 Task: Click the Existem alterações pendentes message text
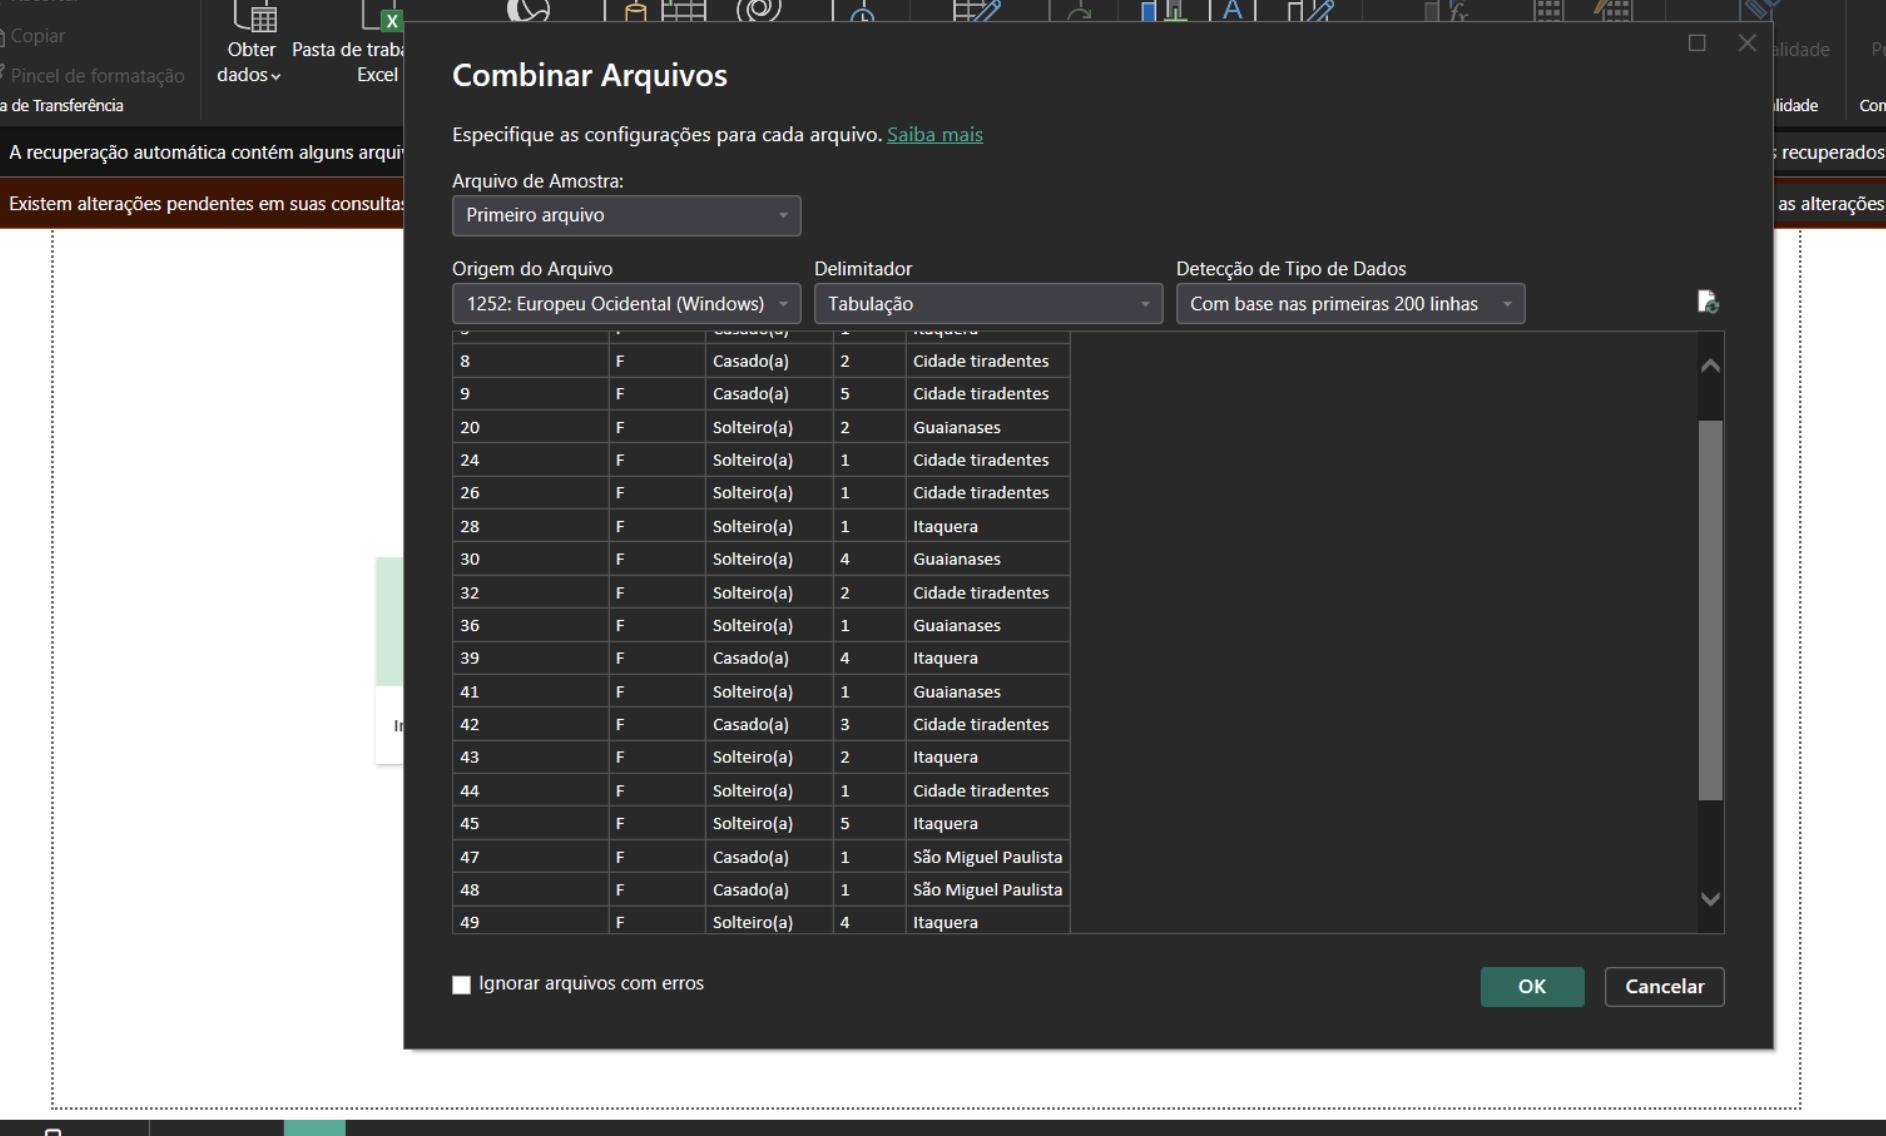pos(205,203)
